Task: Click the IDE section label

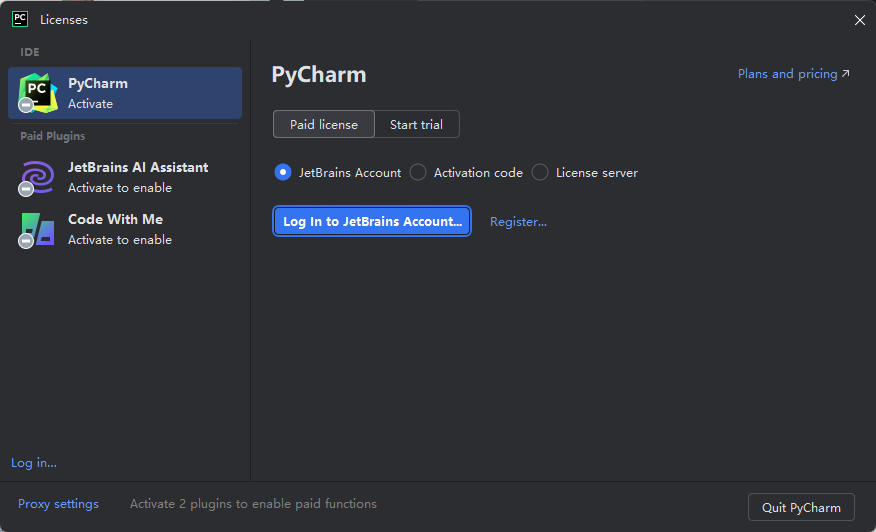Action: [30, 52]
